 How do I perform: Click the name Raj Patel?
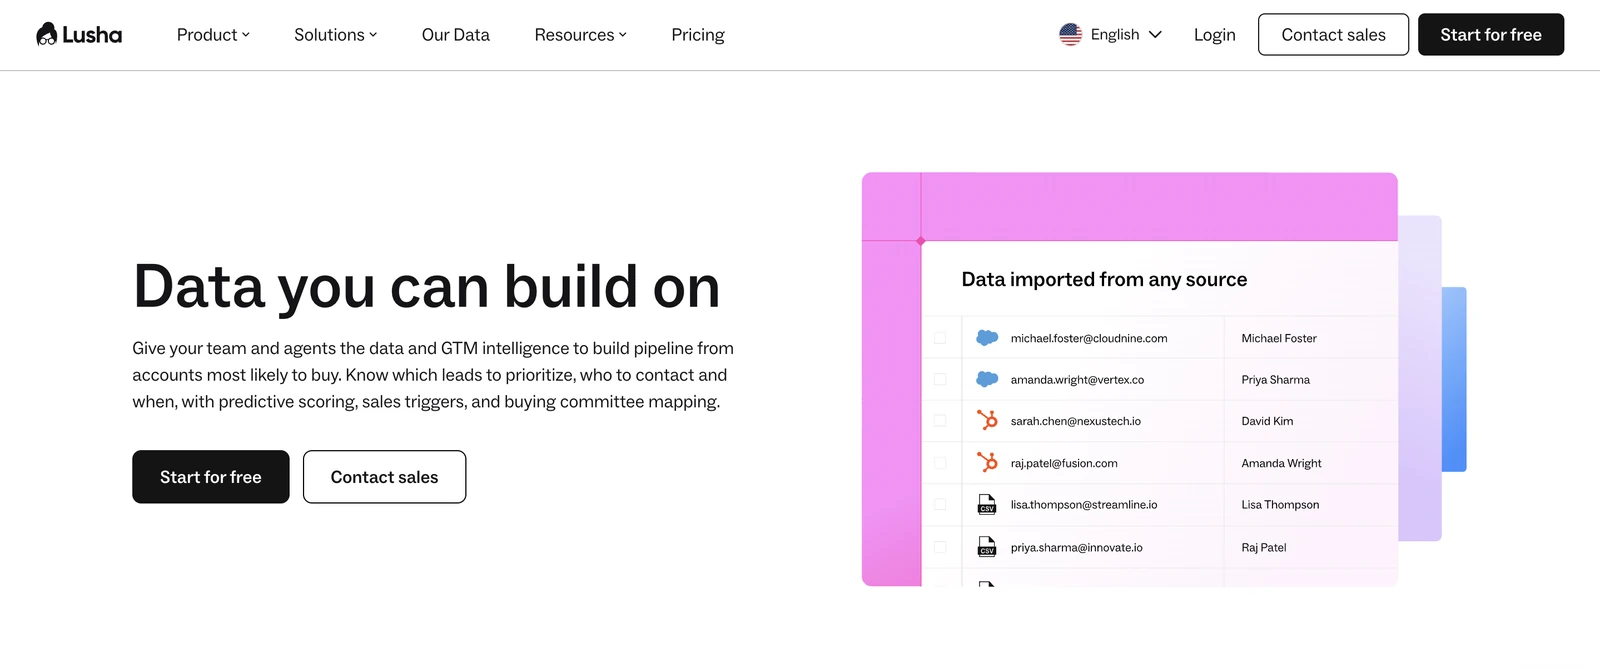[1264, 547]
